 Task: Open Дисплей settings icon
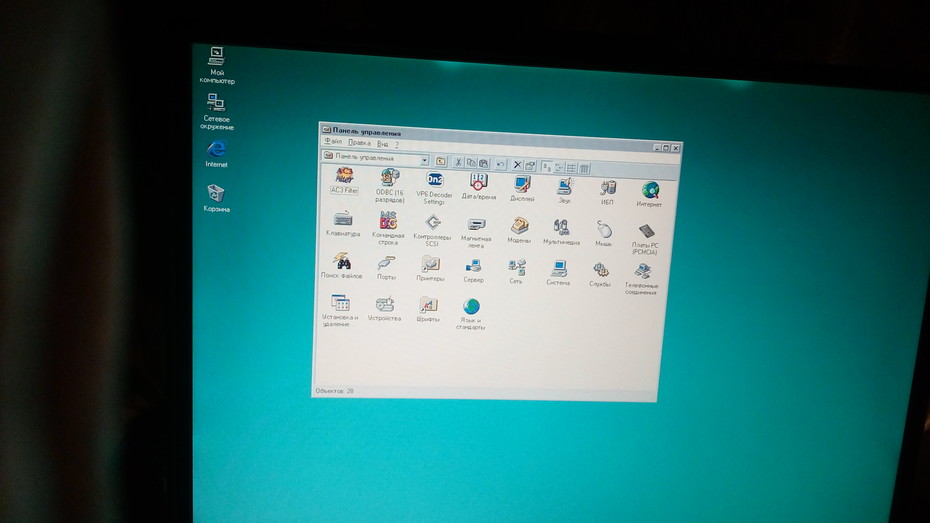[522, 189]
